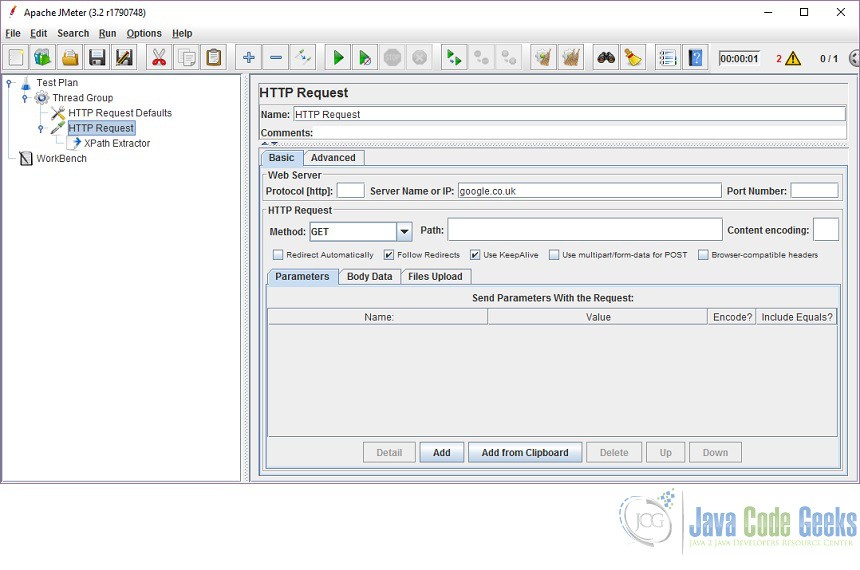Screen dimensions: 860x570
Task: Save the test plan with floppy icon
Action: [97, 57]
